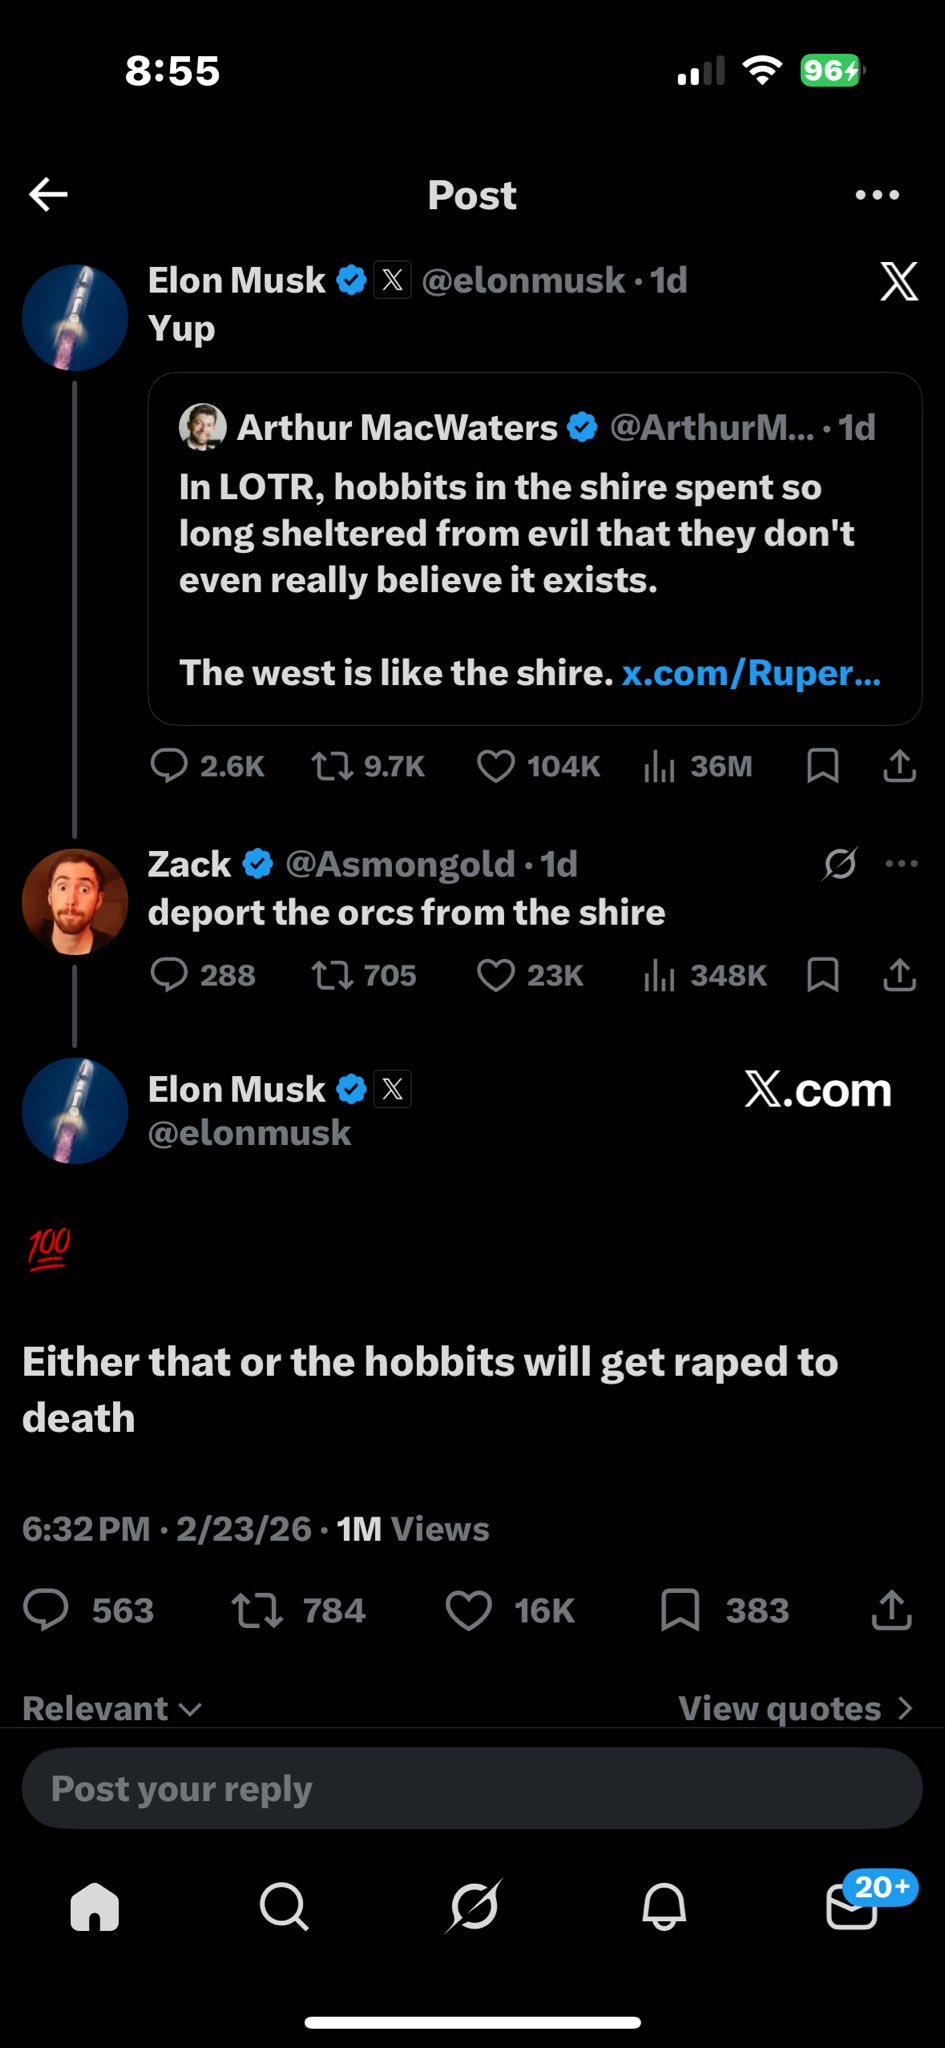
Task: Bookmark the main post showing 383
Action: [x=680, y=1610]
